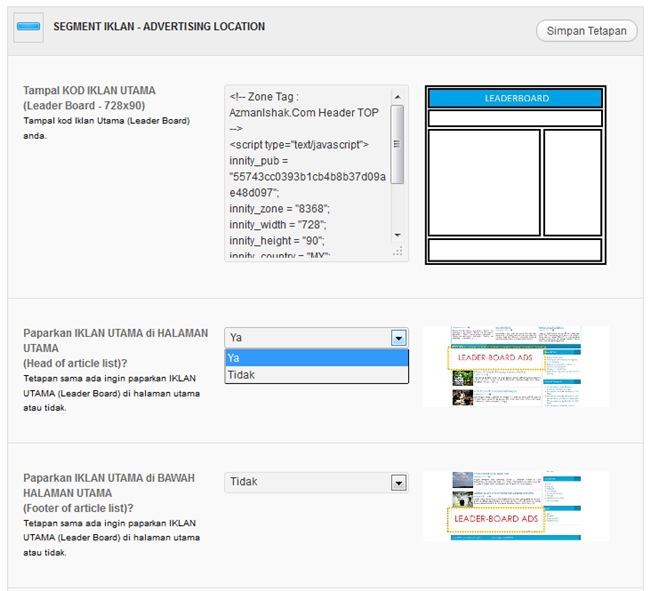This screenshot has height=591, width=650.
Task: Click the textarea scrollbar up arrow
Action: point(397,97)
